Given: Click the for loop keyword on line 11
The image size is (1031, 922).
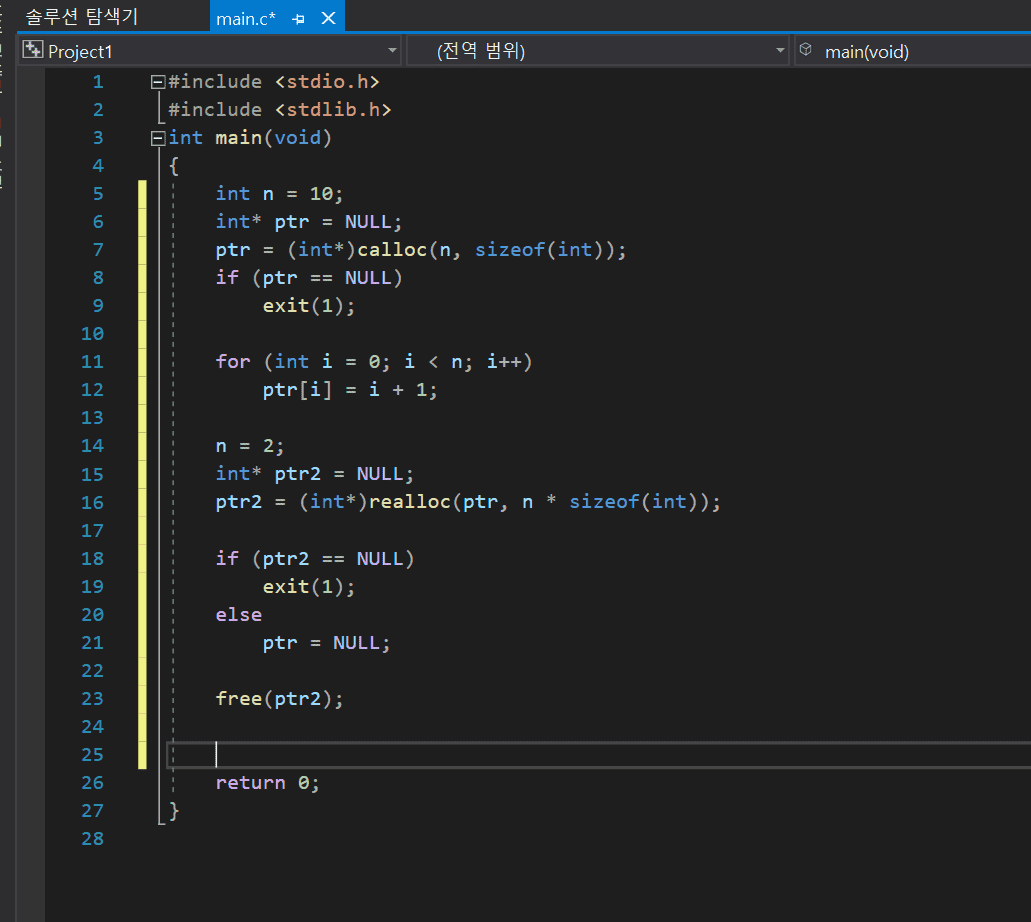Looking at the screenshot, I should click(x=233, y=361).
